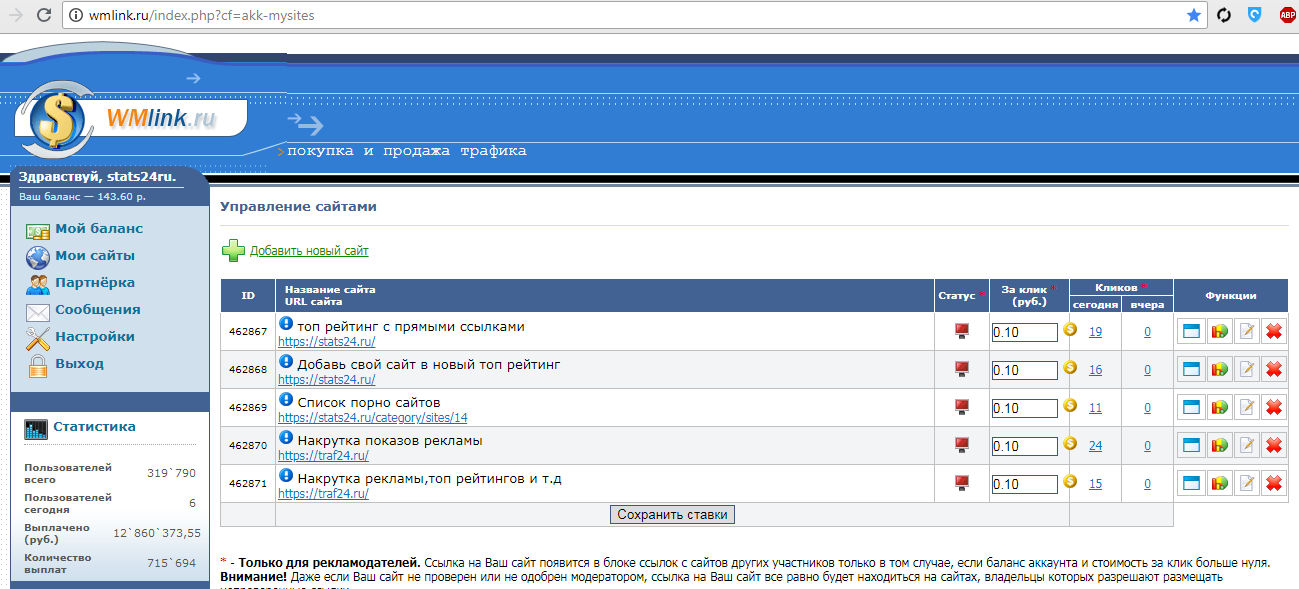Click the green plus add-site icon

[x=233, y=251]
